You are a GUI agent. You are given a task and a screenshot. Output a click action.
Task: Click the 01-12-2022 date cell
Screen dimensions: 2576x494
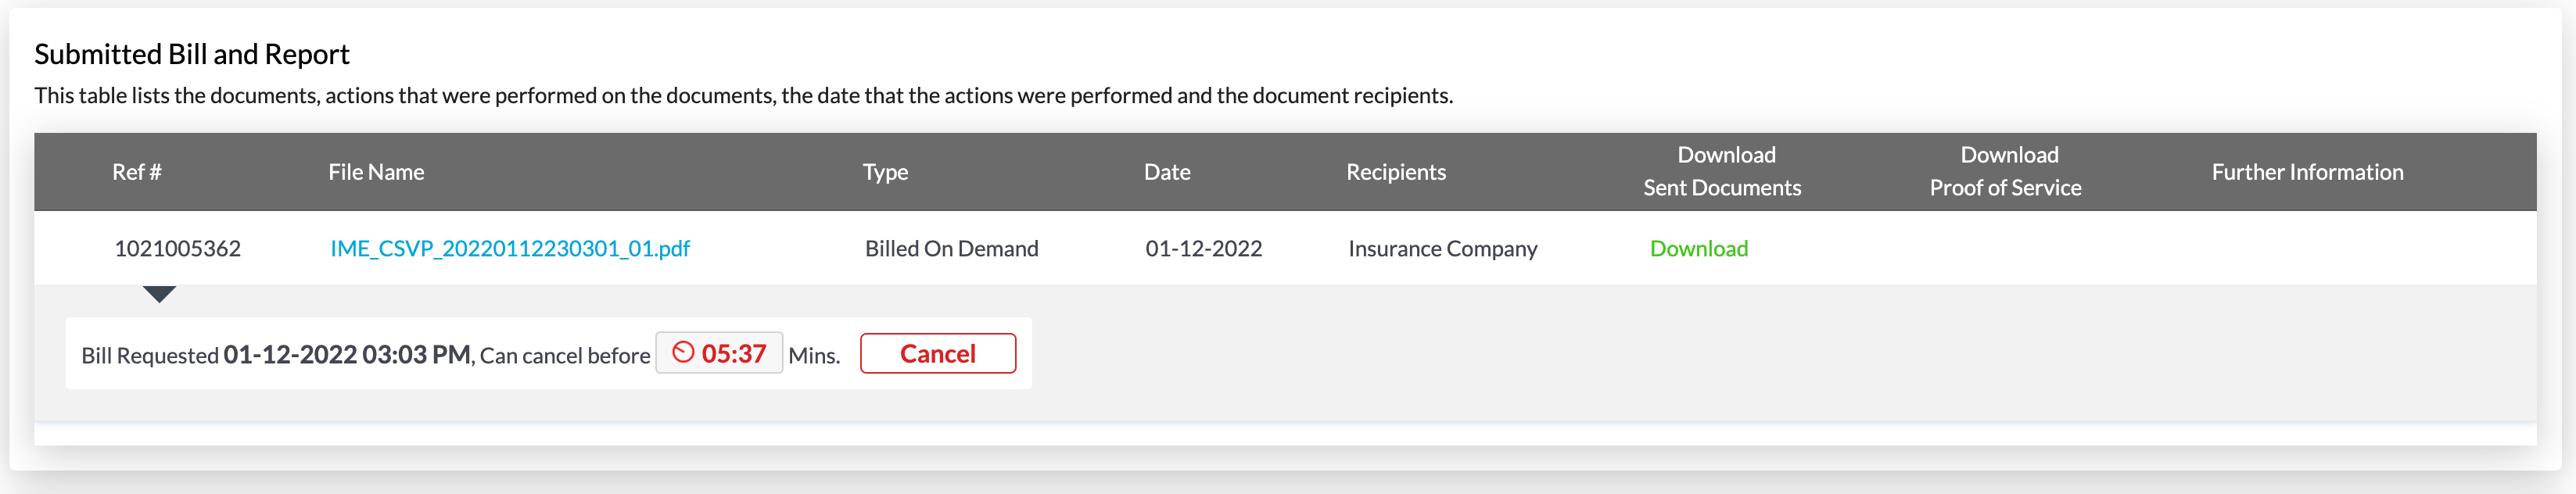click(1203, 248)
